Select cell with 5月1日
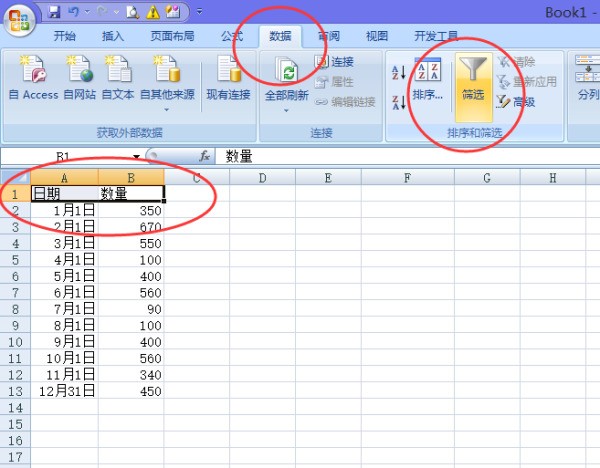The height and width of the screenshot is (468, 600). point(64,276)
